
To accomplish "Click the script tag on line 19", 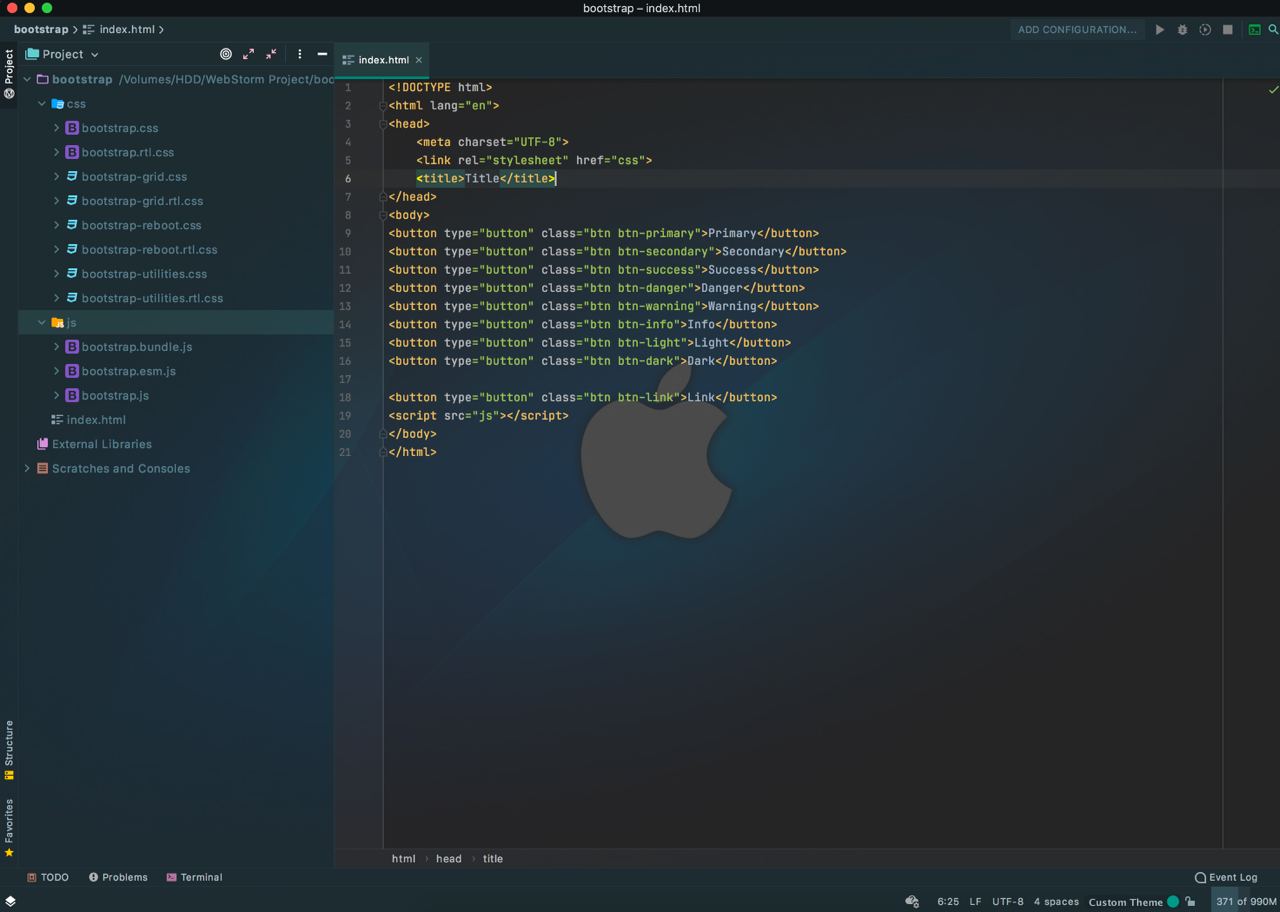I will pyautogui.click(x=478, y=415).
